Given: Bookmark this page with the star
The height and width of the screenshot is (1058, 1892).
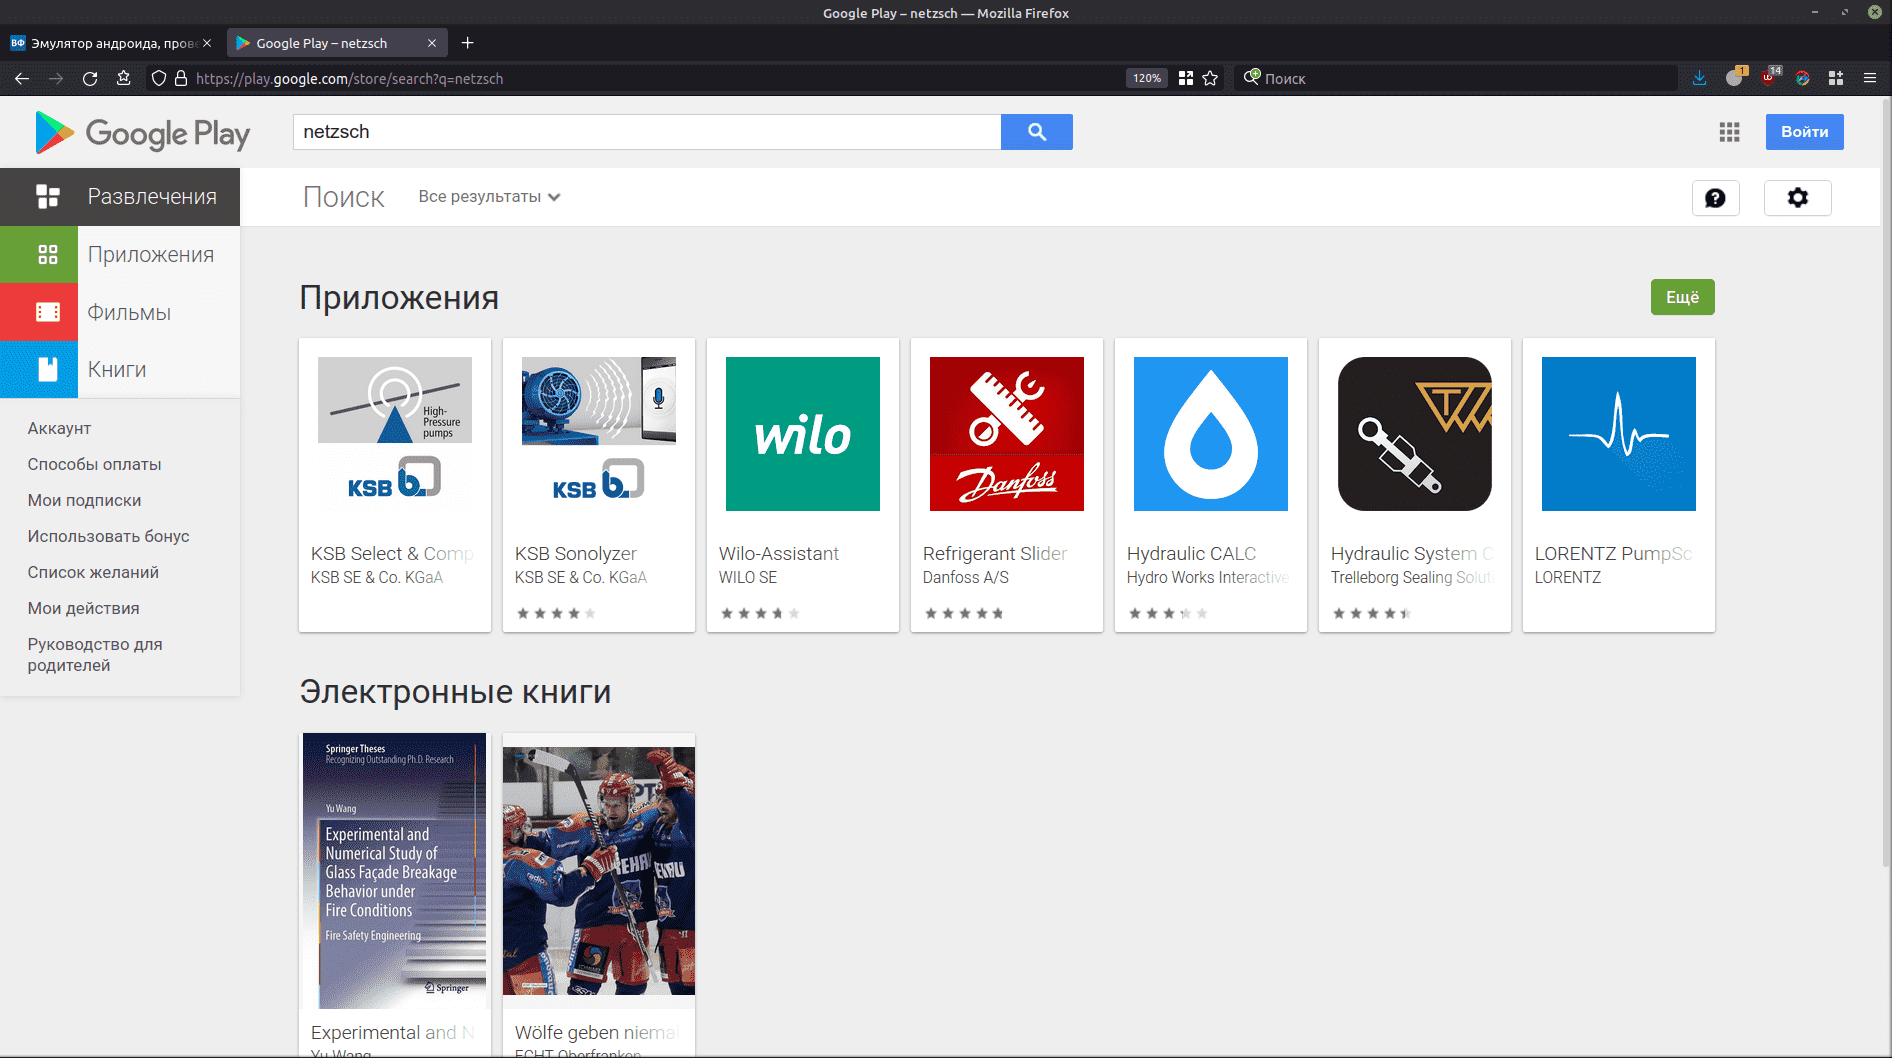Looking at the screenshot, I should (1210, 78).
